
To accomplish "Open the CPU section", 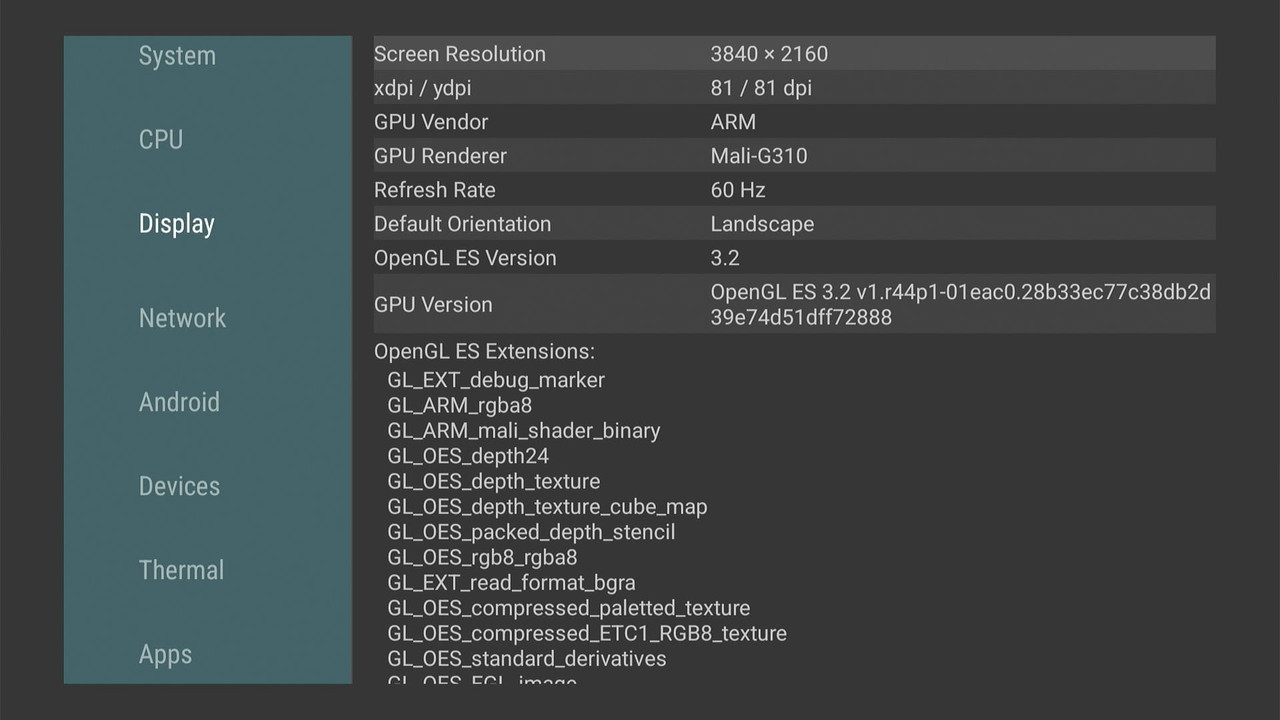I will click(161, 140).
